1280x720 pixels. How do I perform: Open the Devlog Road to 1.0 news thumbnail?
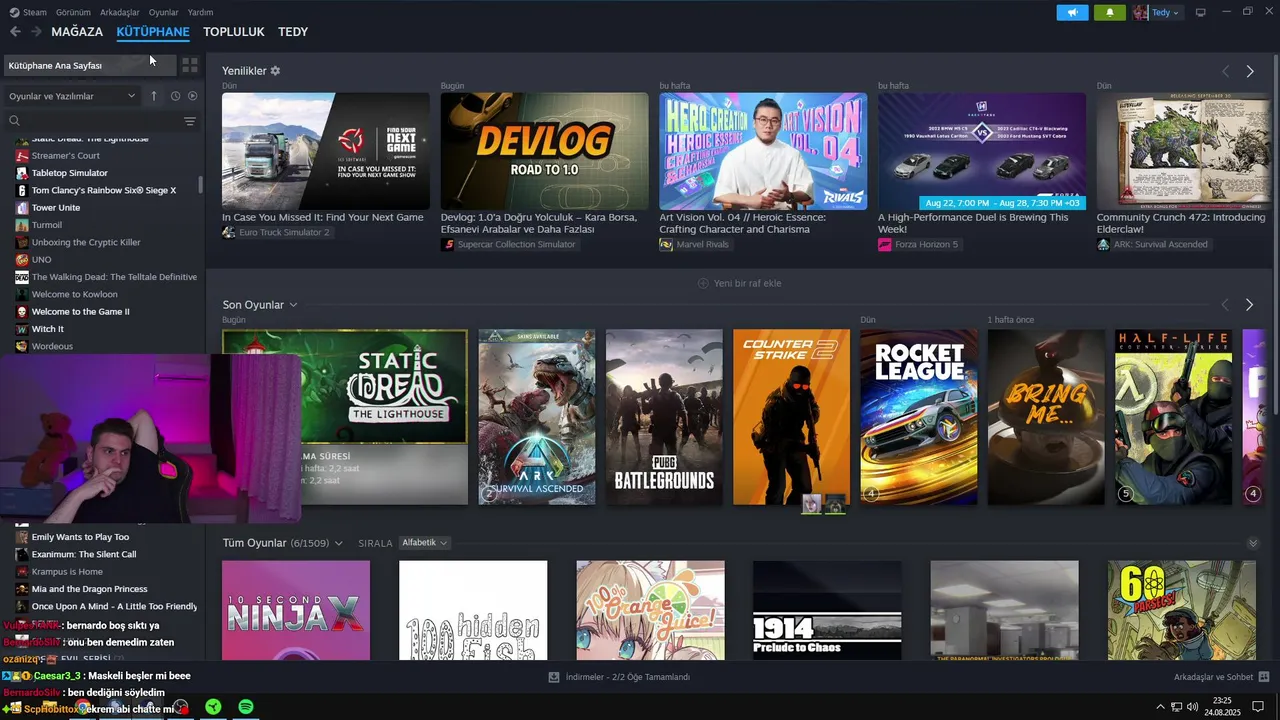point(545,151)
